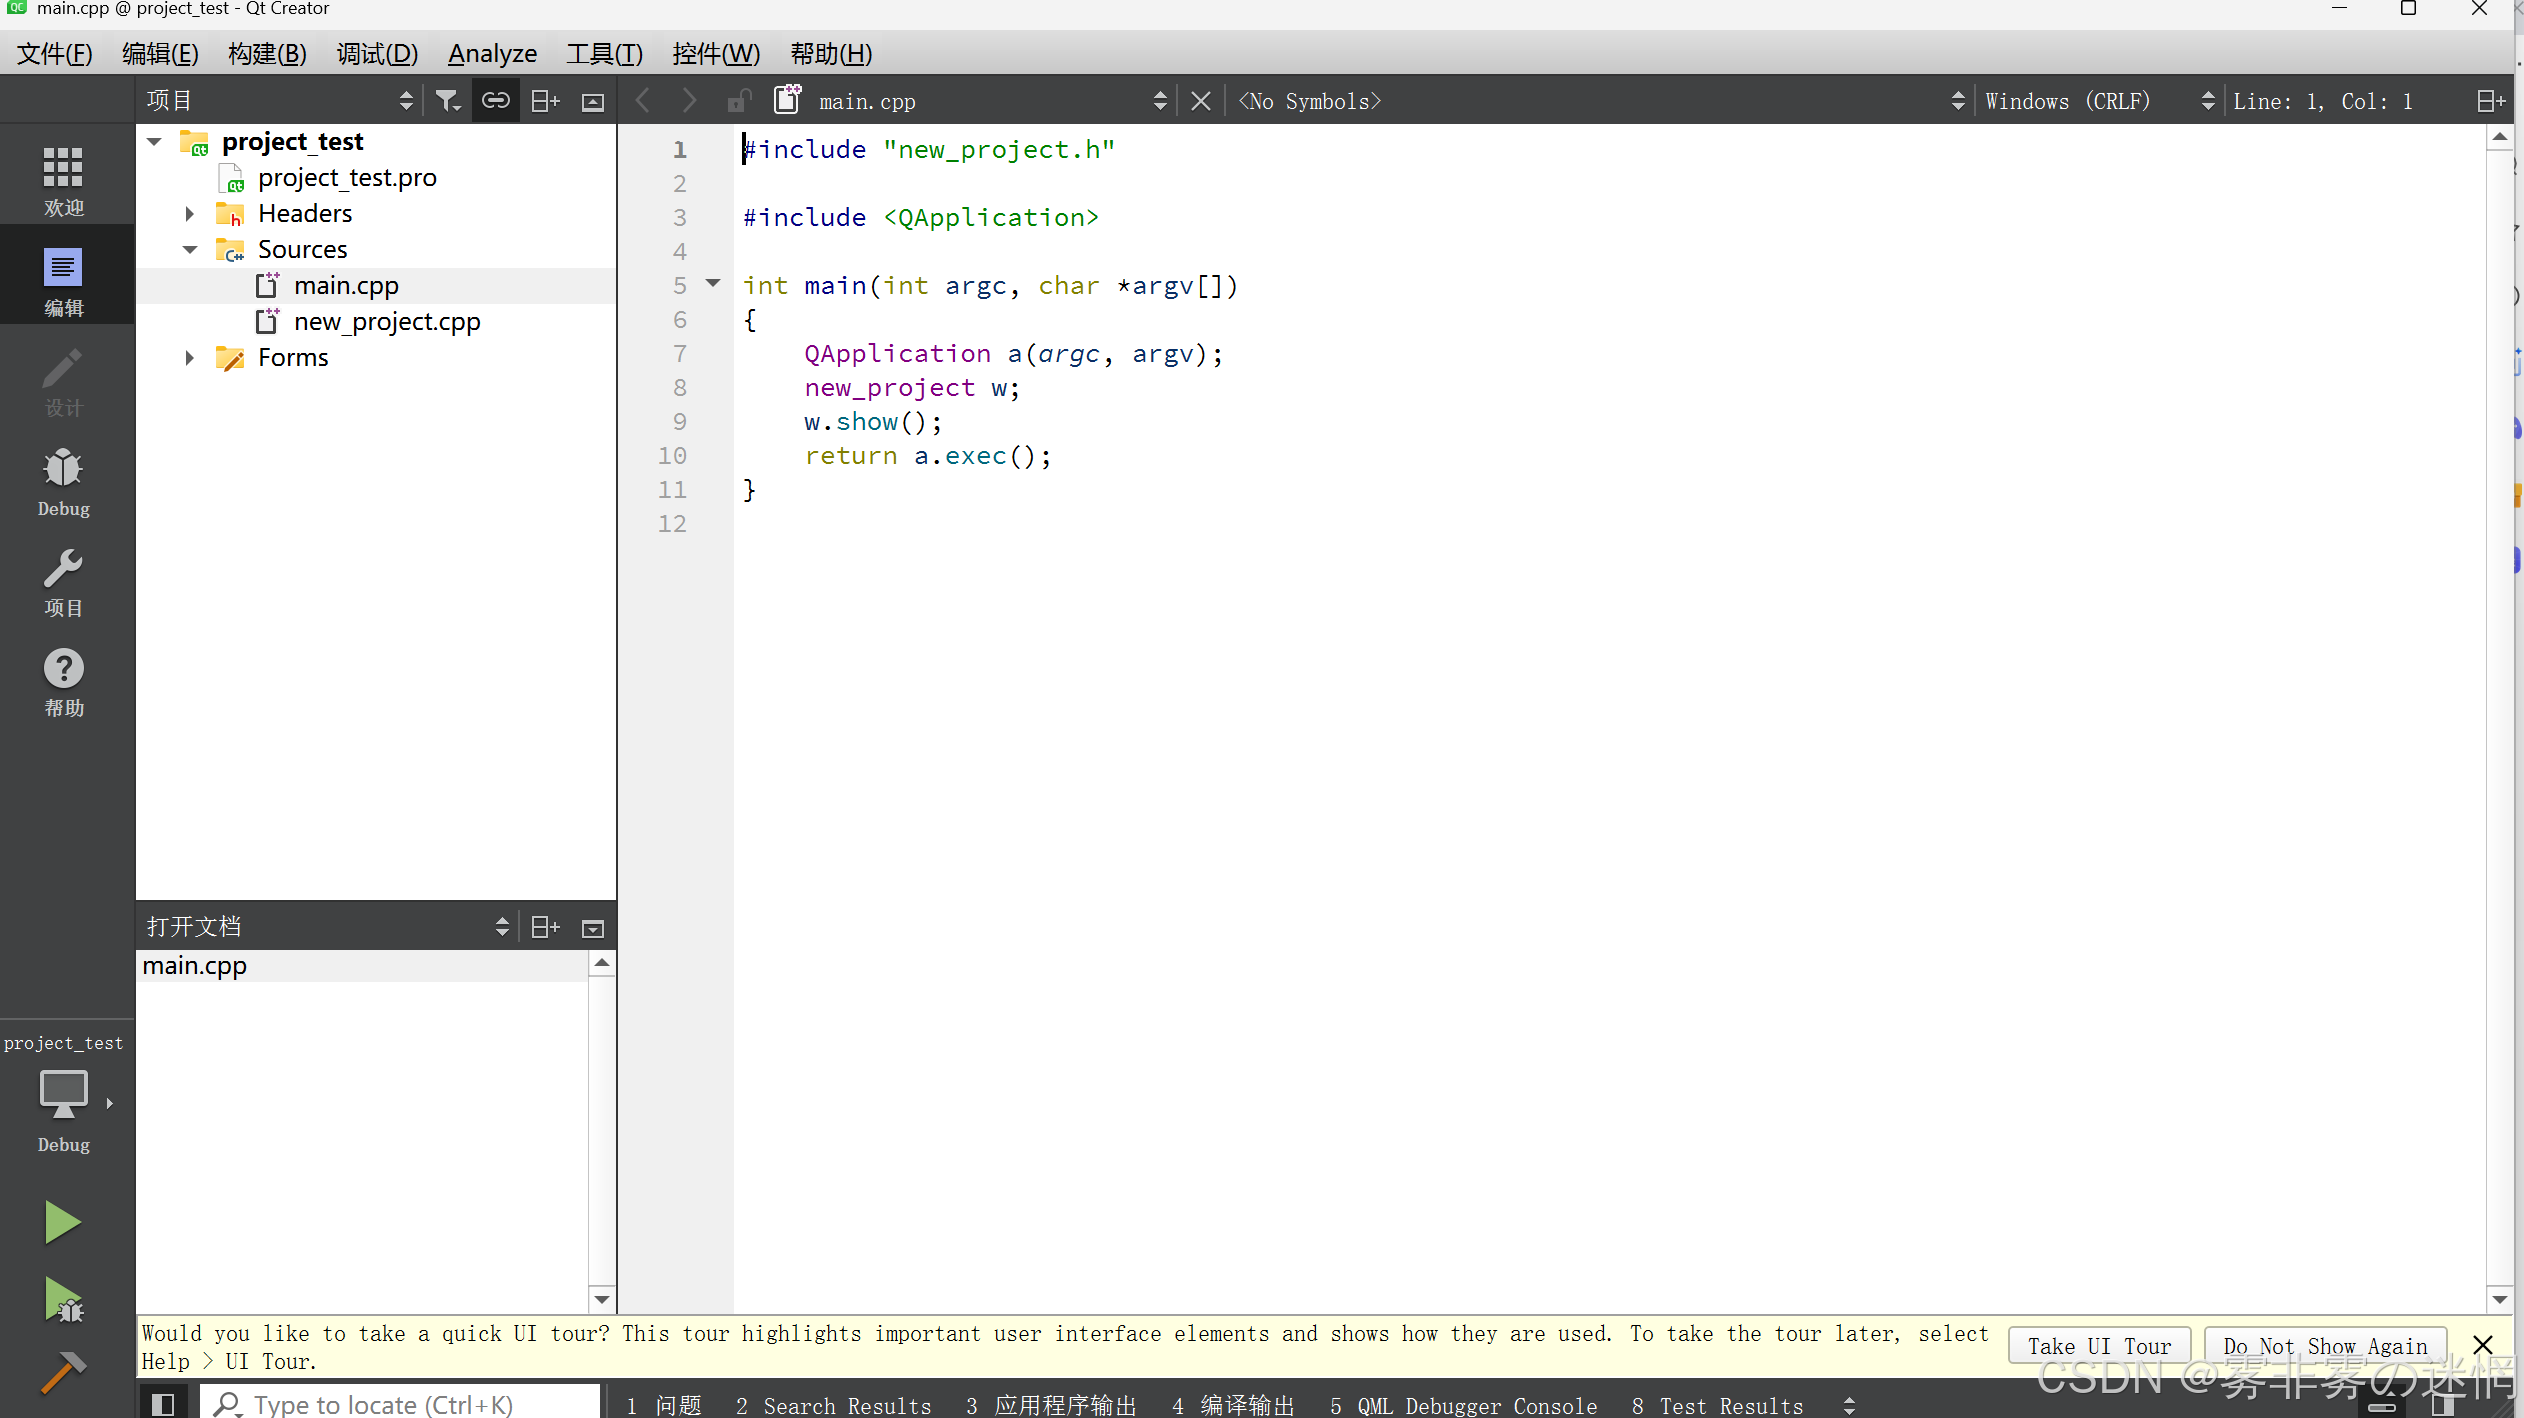Expand the Headers folder
Image resolution: width=2524 pixels, height=1418 pixels.
[189, 214]
